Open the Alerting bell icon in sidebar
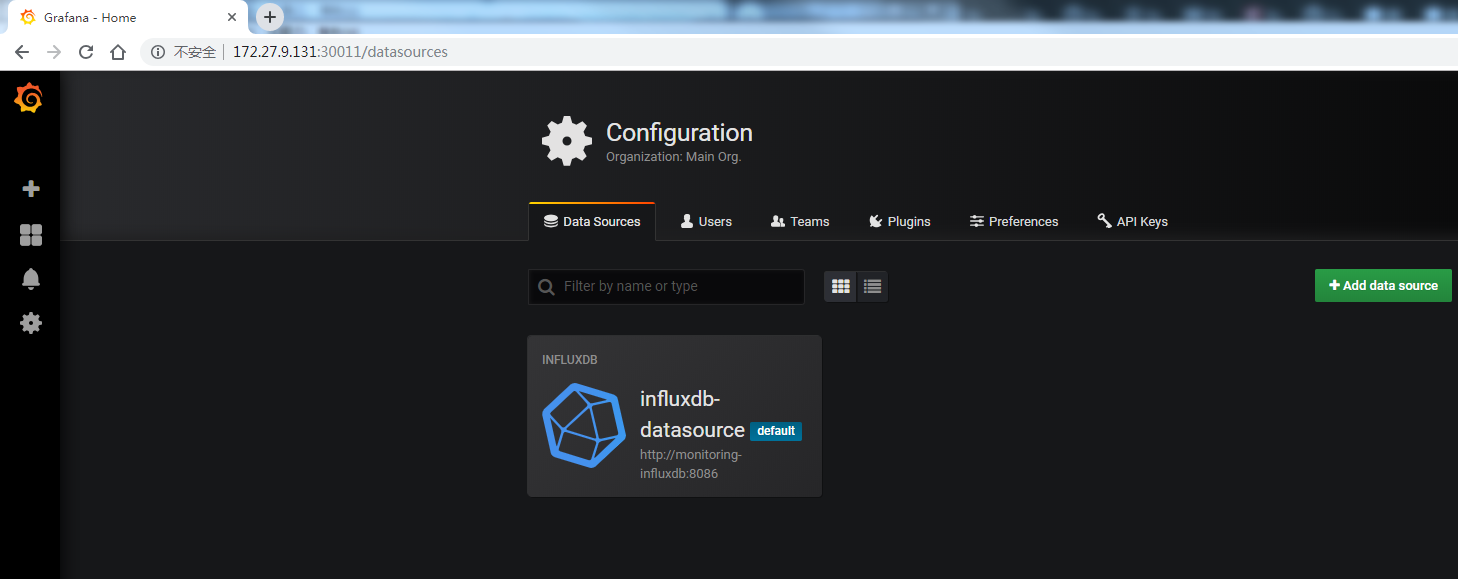The image size is (1458, 579). pos(31,279)
